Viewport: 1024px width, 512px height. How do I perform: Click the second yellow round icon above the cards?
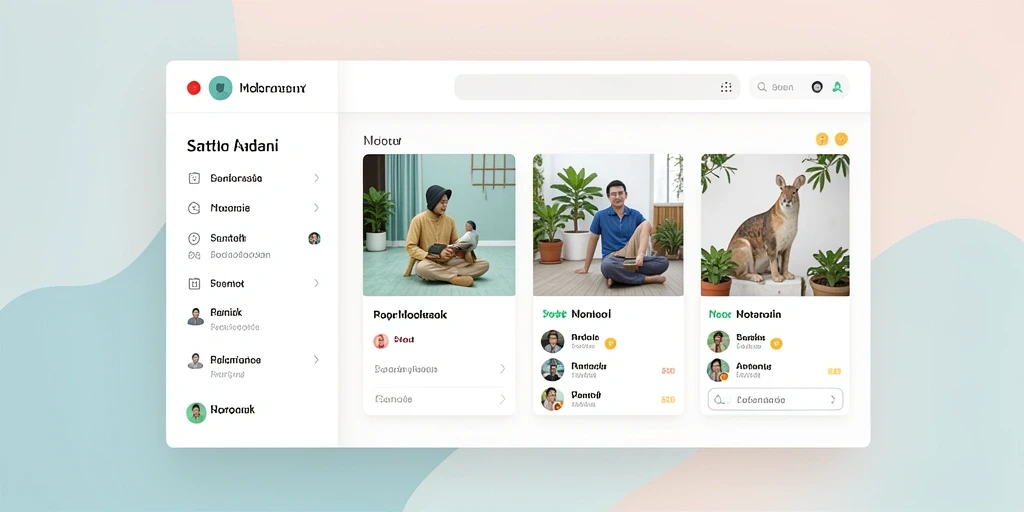point(841,139)
